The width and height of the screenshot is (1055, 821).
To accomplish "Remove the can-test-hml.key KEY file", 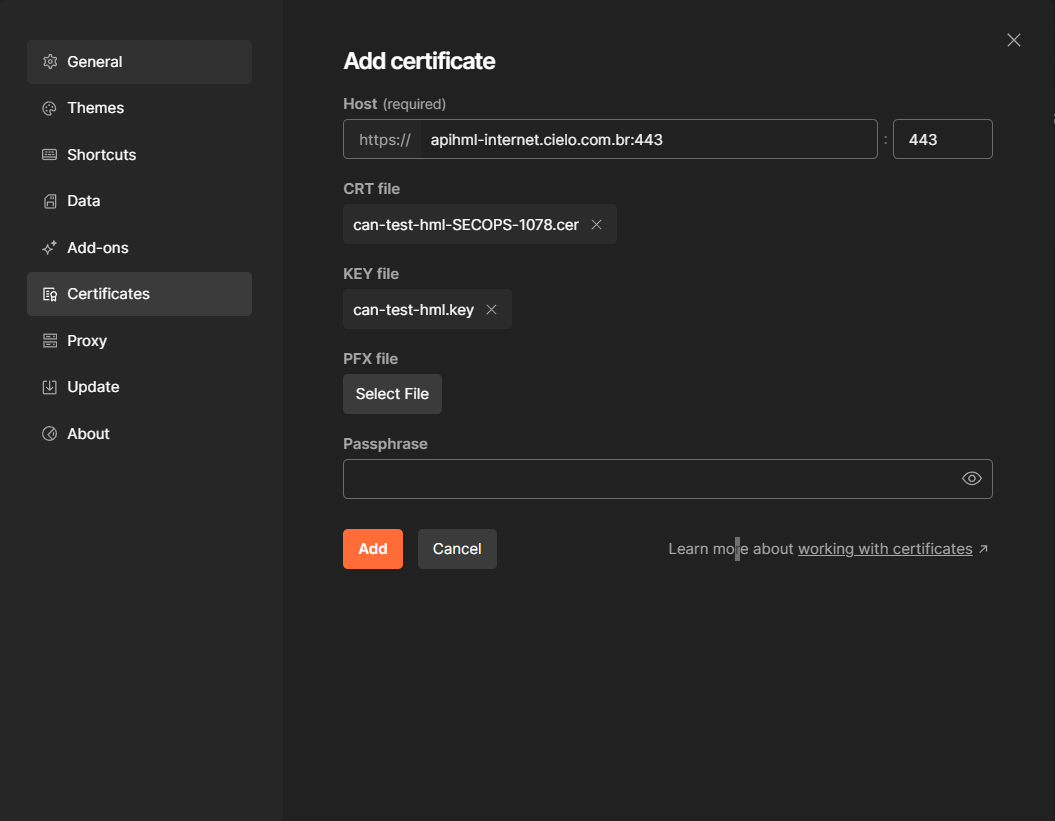I will coord(491,310).
